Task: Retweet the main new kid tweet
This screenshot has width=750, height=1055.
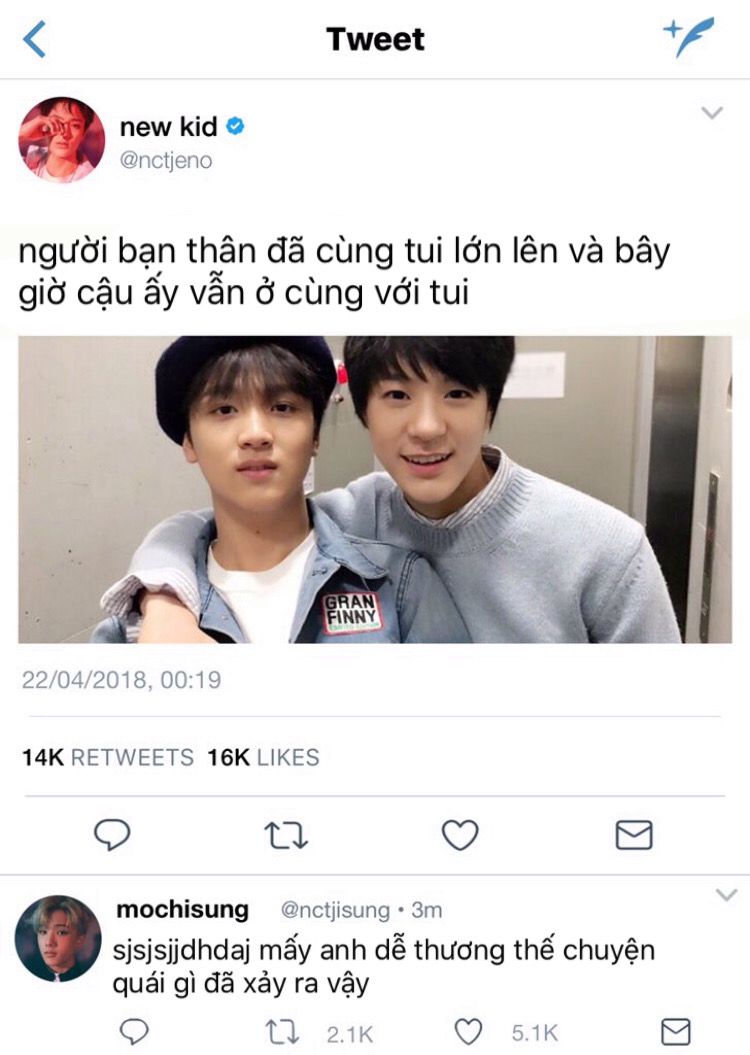Action: (x=286, y=835)
